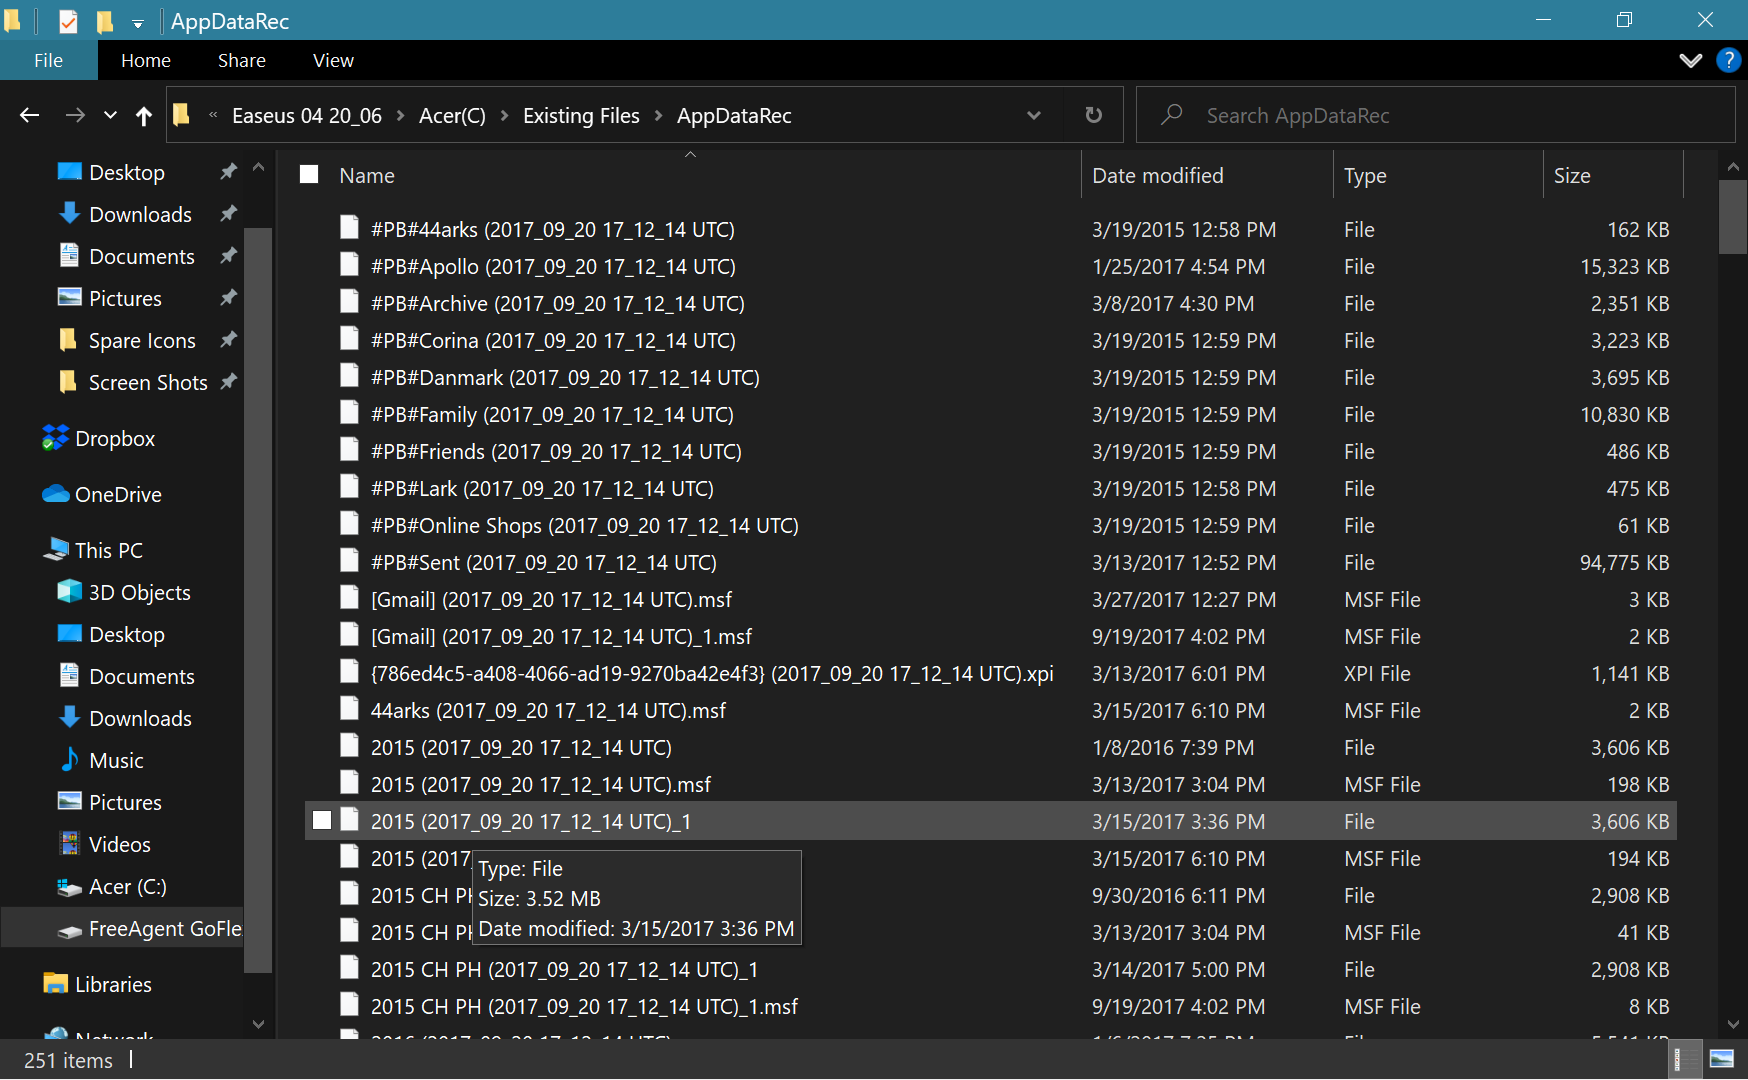This screenshot has width=1748, height=1080.
Task: Expand the ribbon with the chevron
Action: pyautogui.click(x=1690, y=60)
